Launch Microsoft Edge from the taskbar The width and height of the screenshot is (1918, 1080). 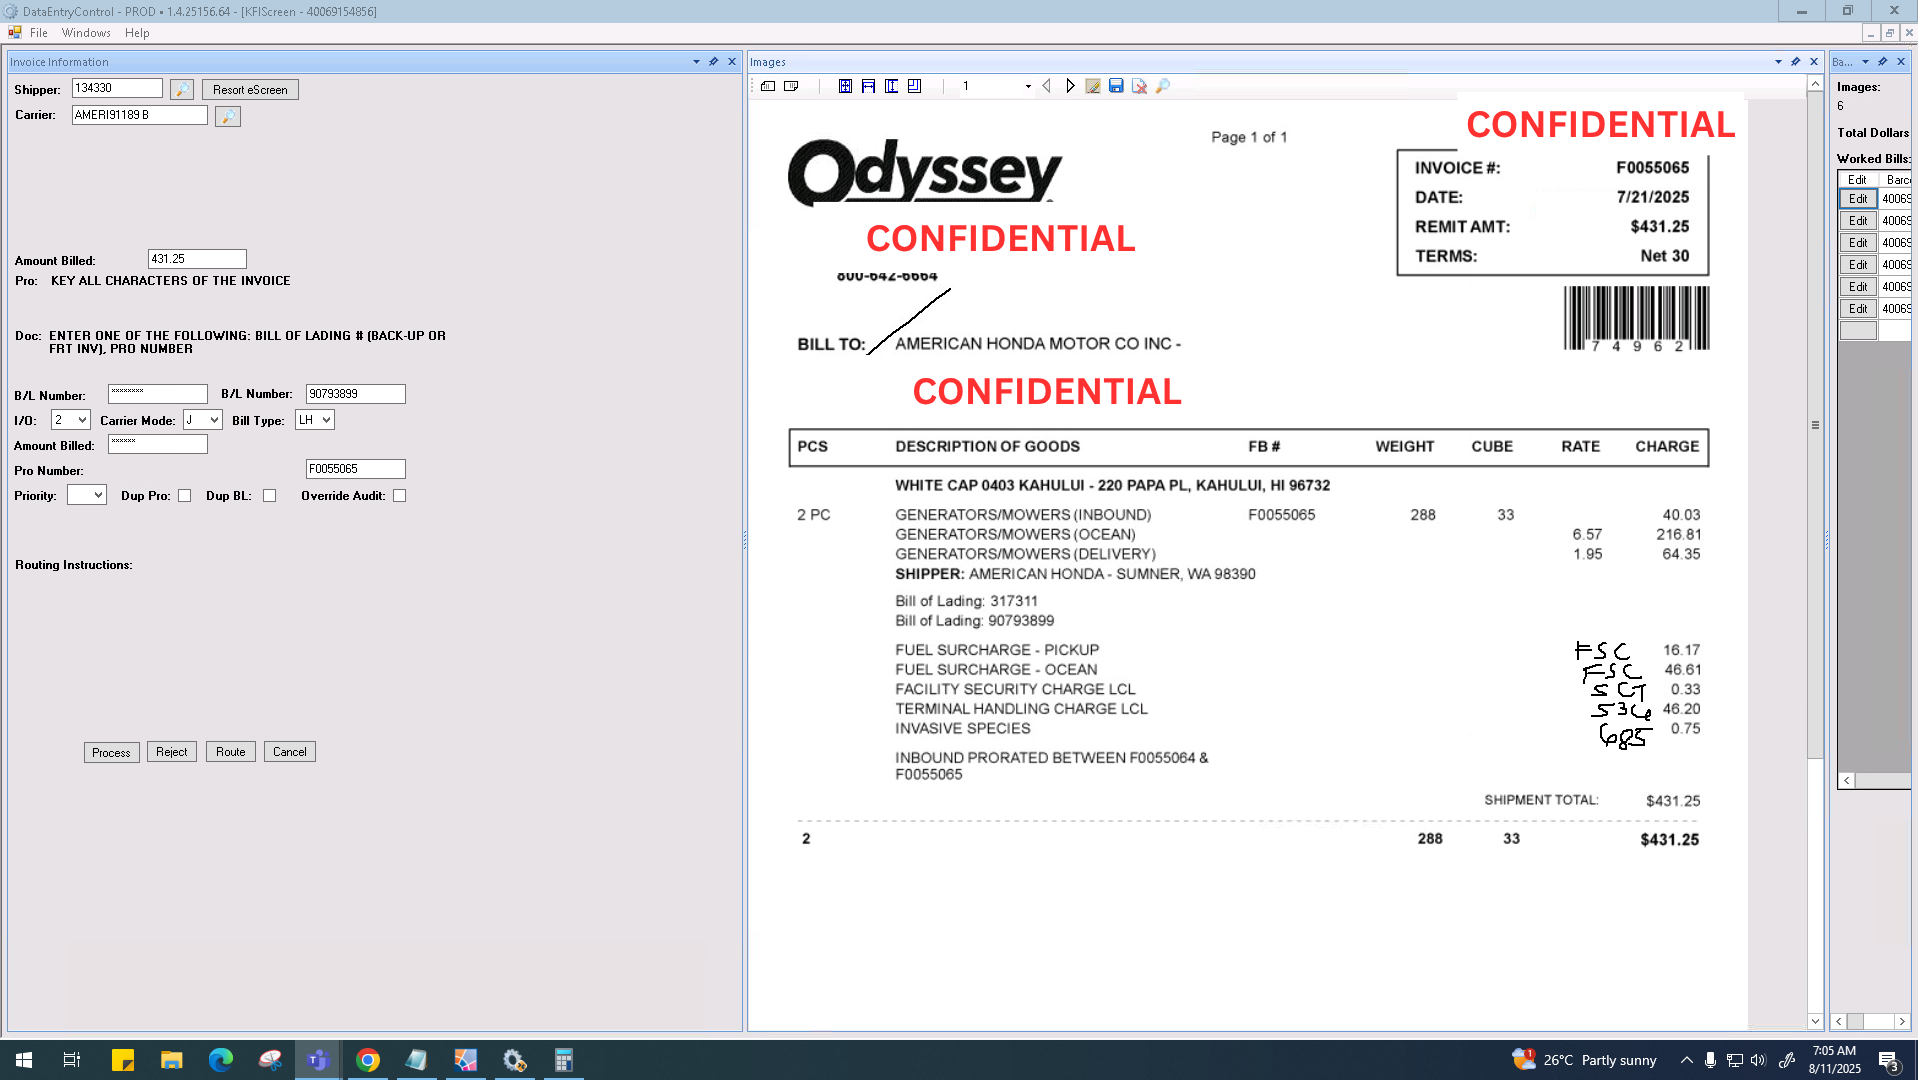point(221,1060)
